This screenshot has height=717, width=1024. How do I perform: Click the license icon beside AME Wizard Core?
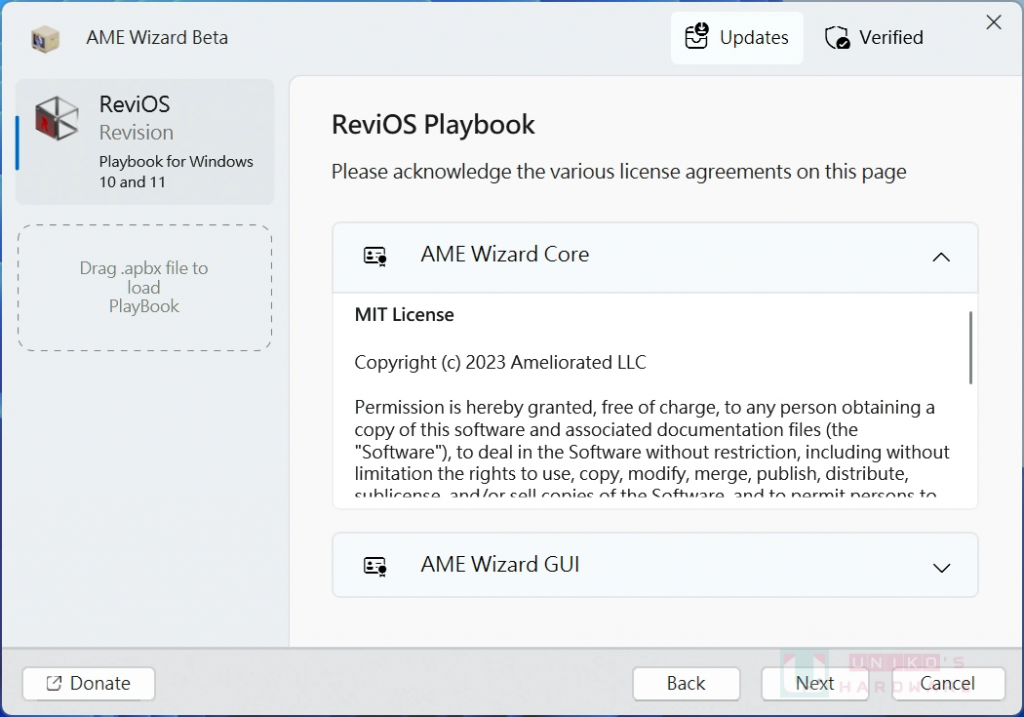375,256
